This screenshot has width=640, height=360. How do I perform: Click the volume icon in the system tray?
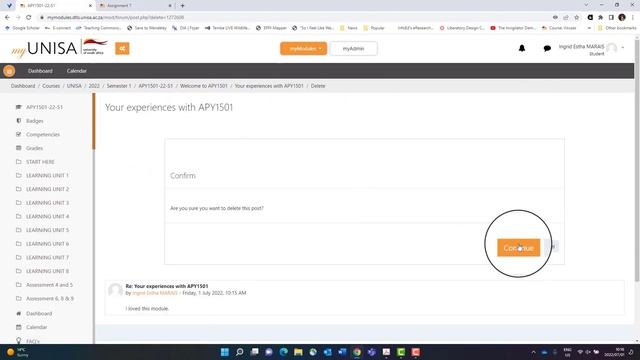tap(588, 352)
